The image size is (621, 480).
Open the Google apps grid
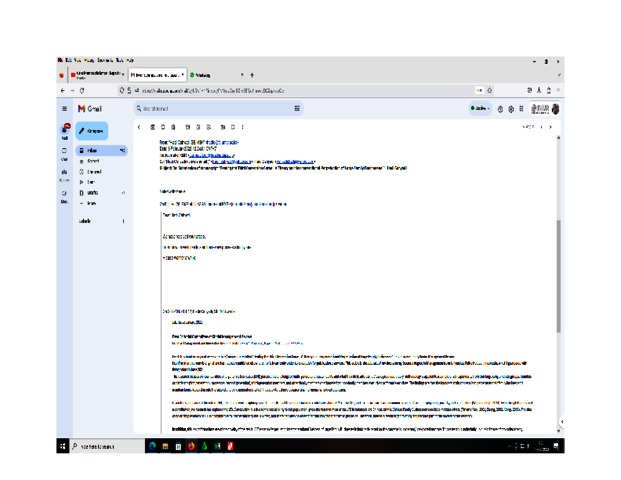[x=521, y=108]
